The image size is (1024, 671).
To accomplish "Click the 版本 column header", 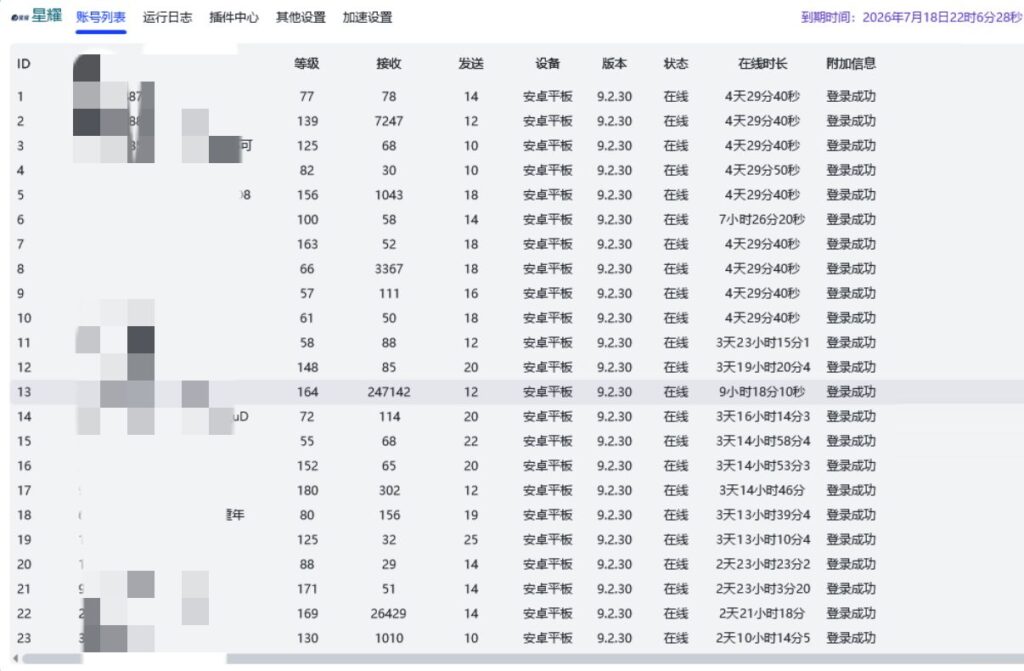I will coord(613,63).
